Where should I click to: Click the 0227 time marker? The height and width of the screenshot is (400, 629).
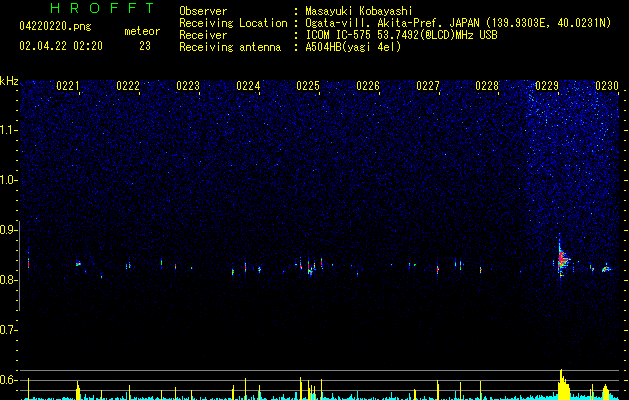[428, 86]
